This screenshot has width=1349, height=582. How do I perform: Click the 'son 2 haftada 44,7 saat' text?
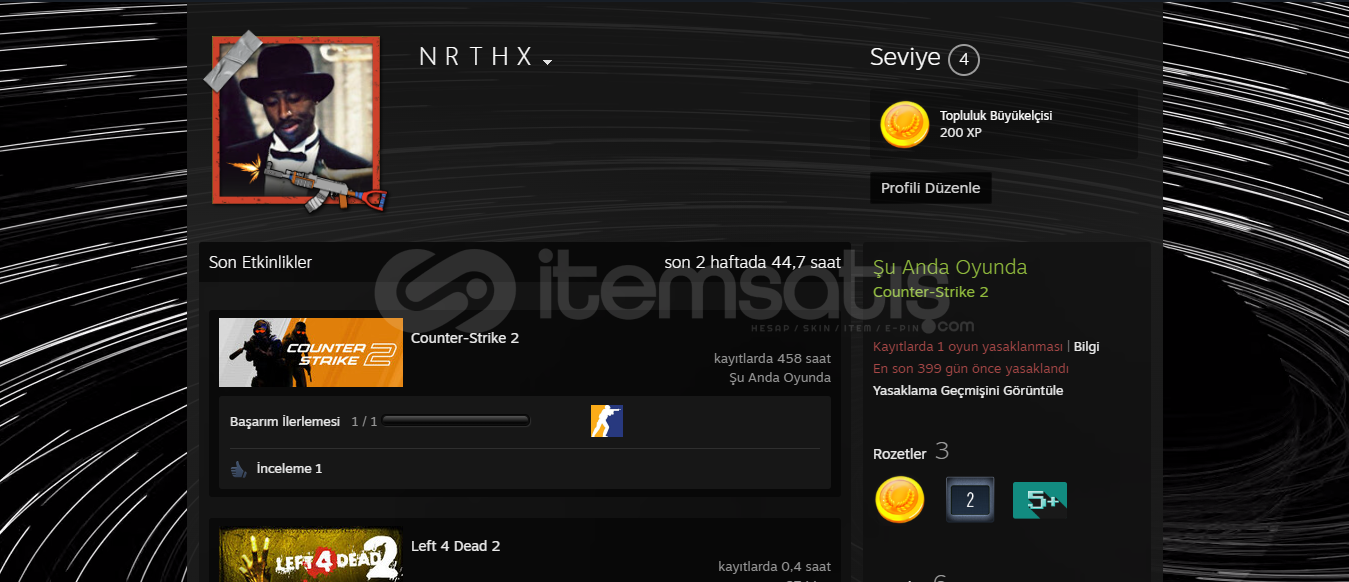point(753,262)
